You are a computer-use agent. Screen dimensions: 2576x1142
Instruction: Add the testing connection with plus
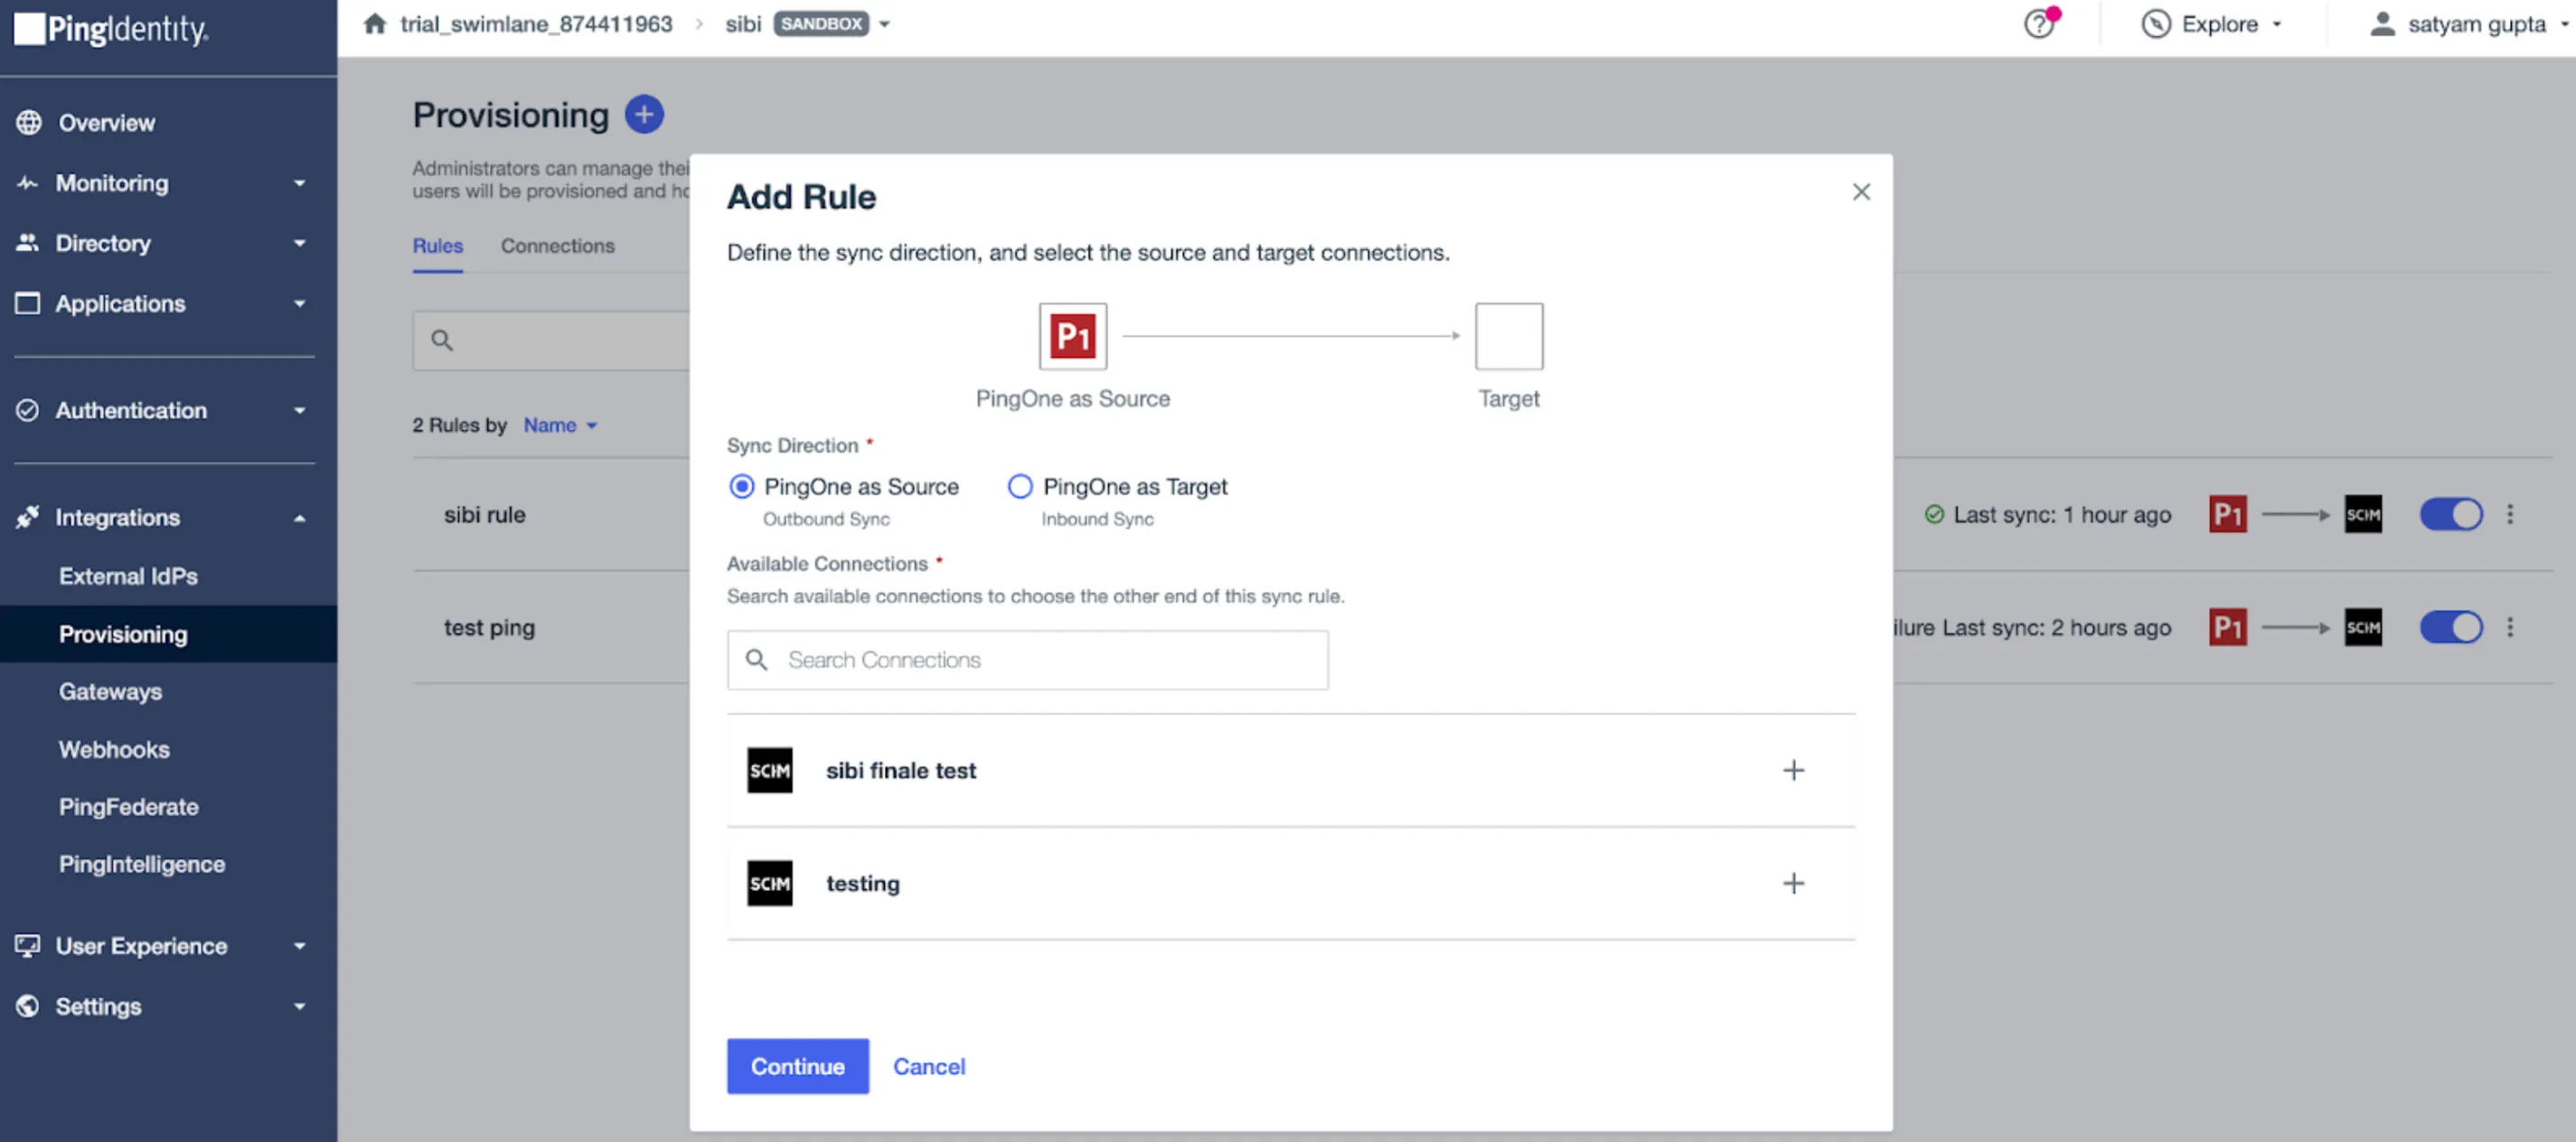pyautogui.click(x=1793, y=883)
